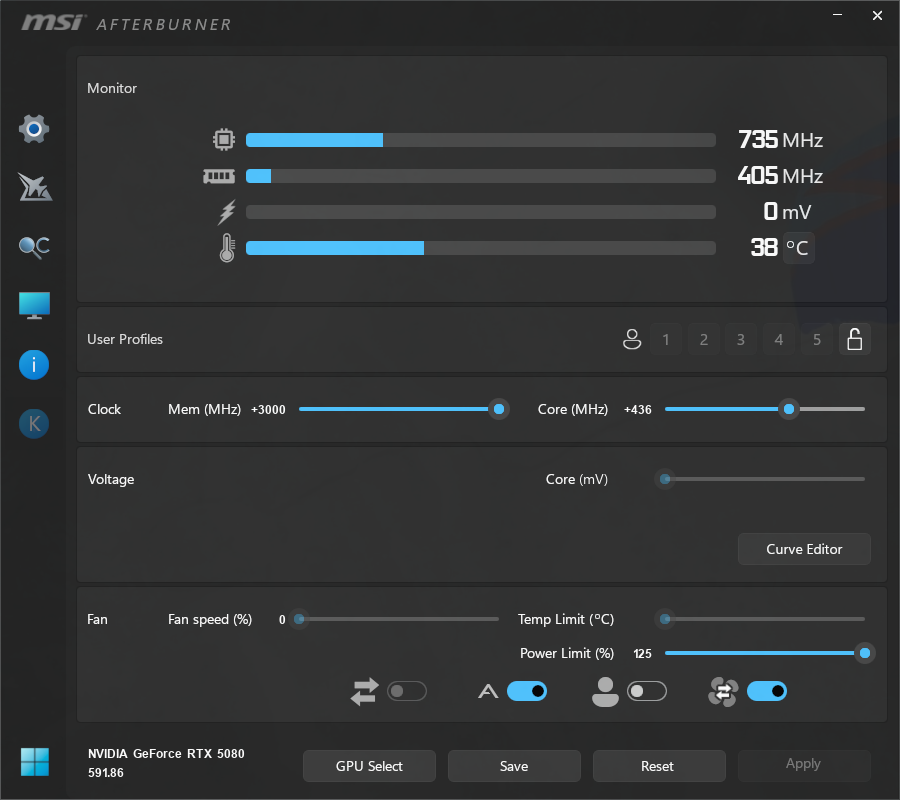Save the current overclock profile
Screen dimensions: 900x800
tap(514, 765)
